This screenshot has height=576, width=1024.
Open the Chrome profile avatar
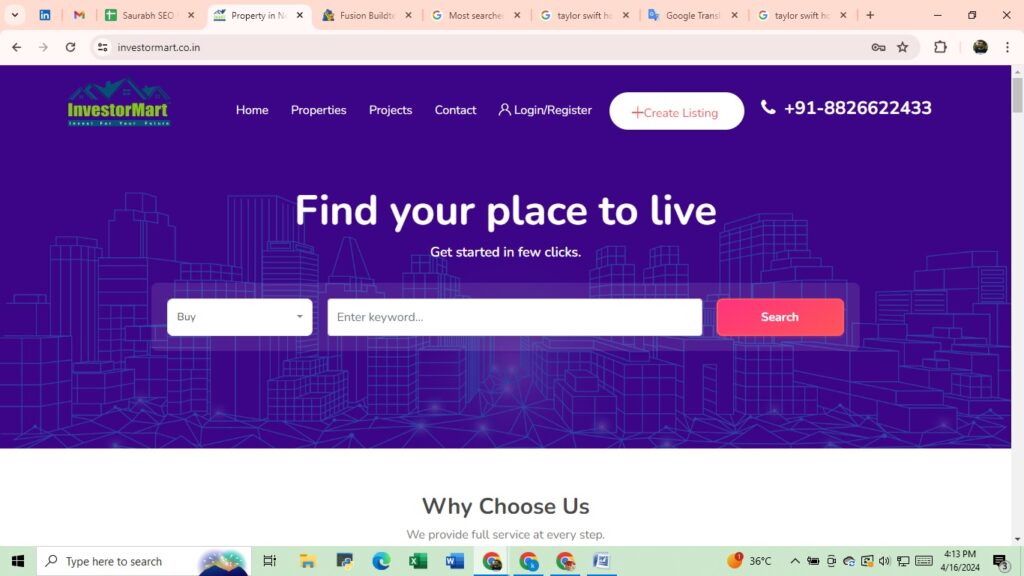pyautogui.click(x=980, y=47)
